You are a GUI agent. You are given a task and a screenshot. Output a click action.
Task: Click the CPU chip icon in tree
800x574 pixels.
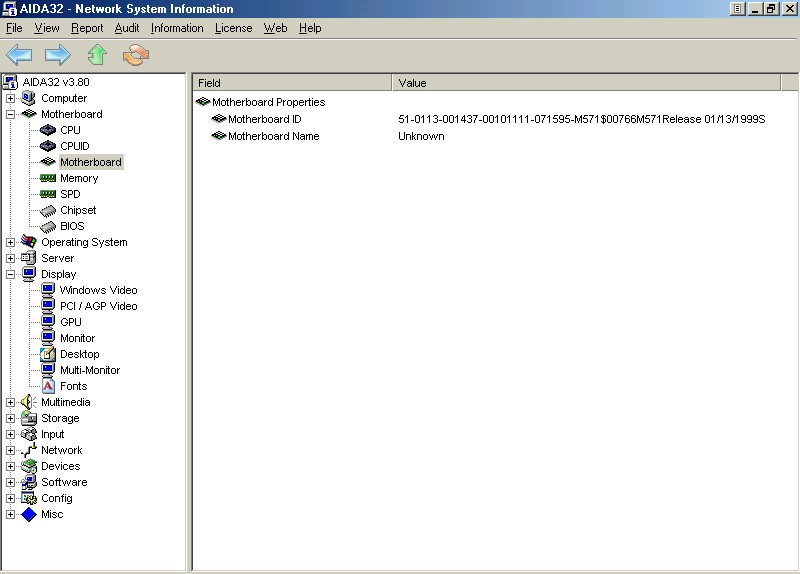[x=48, y=130]
